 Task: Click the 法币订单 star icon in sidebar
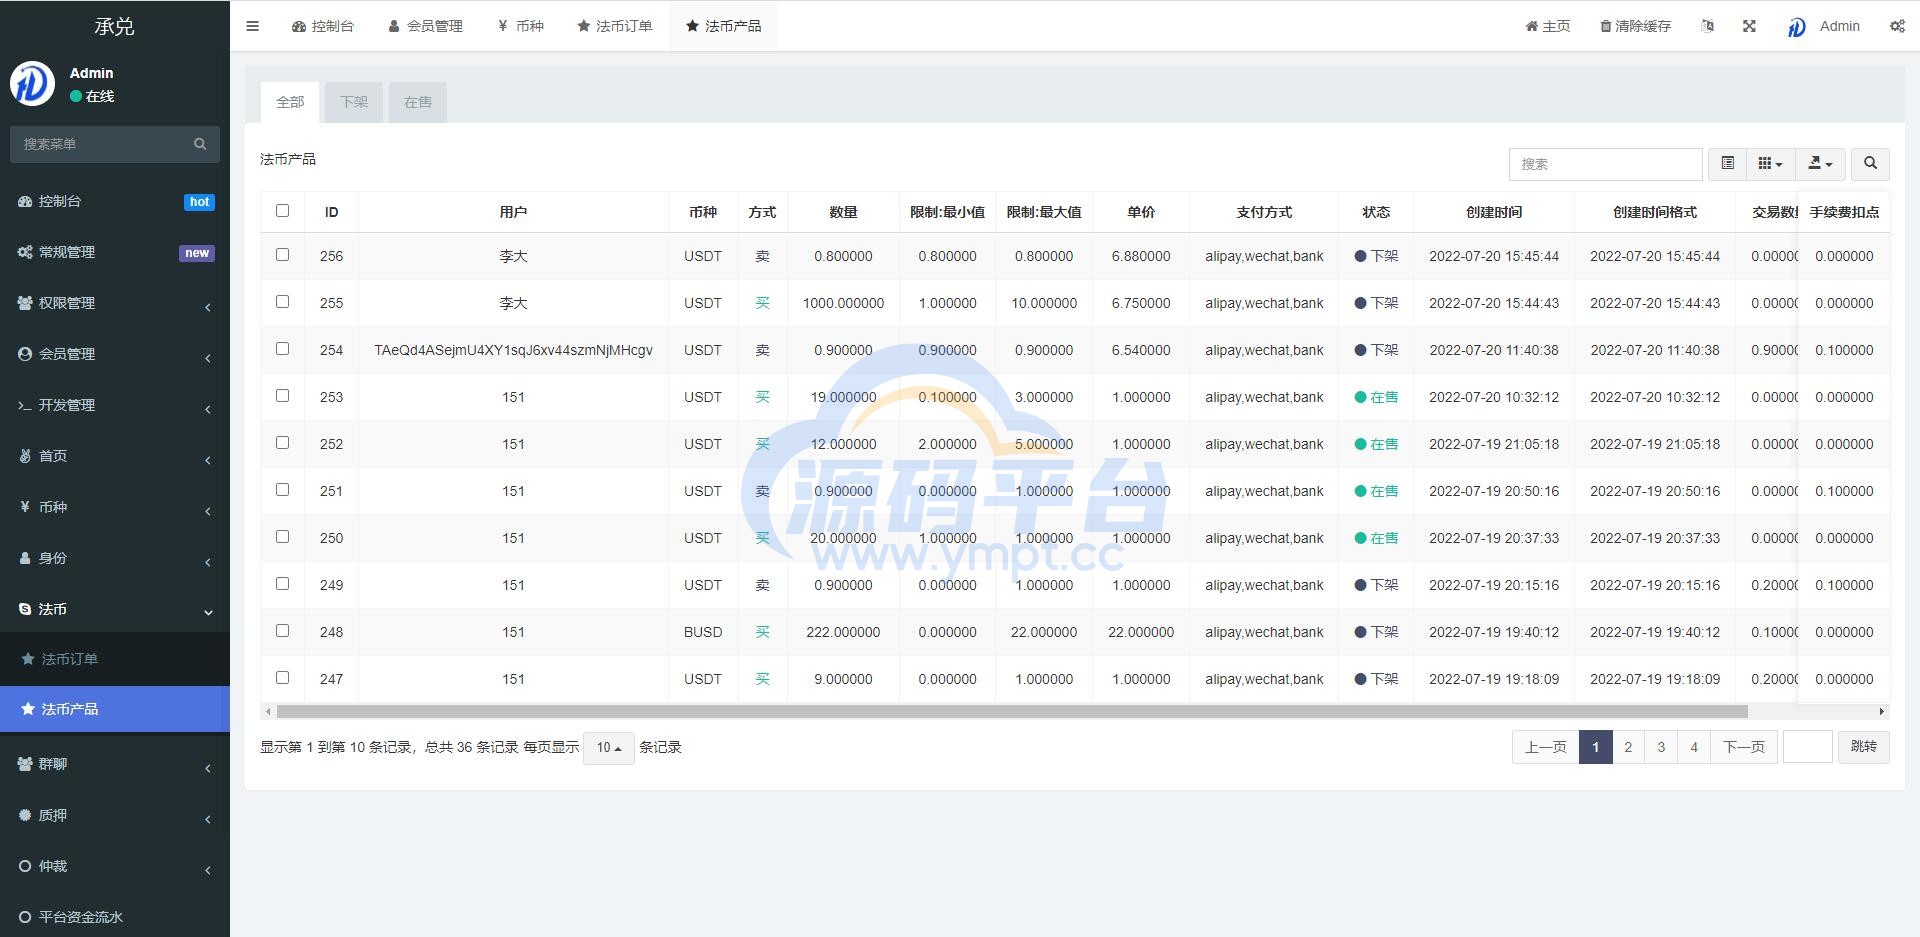[x=28, y=659]
